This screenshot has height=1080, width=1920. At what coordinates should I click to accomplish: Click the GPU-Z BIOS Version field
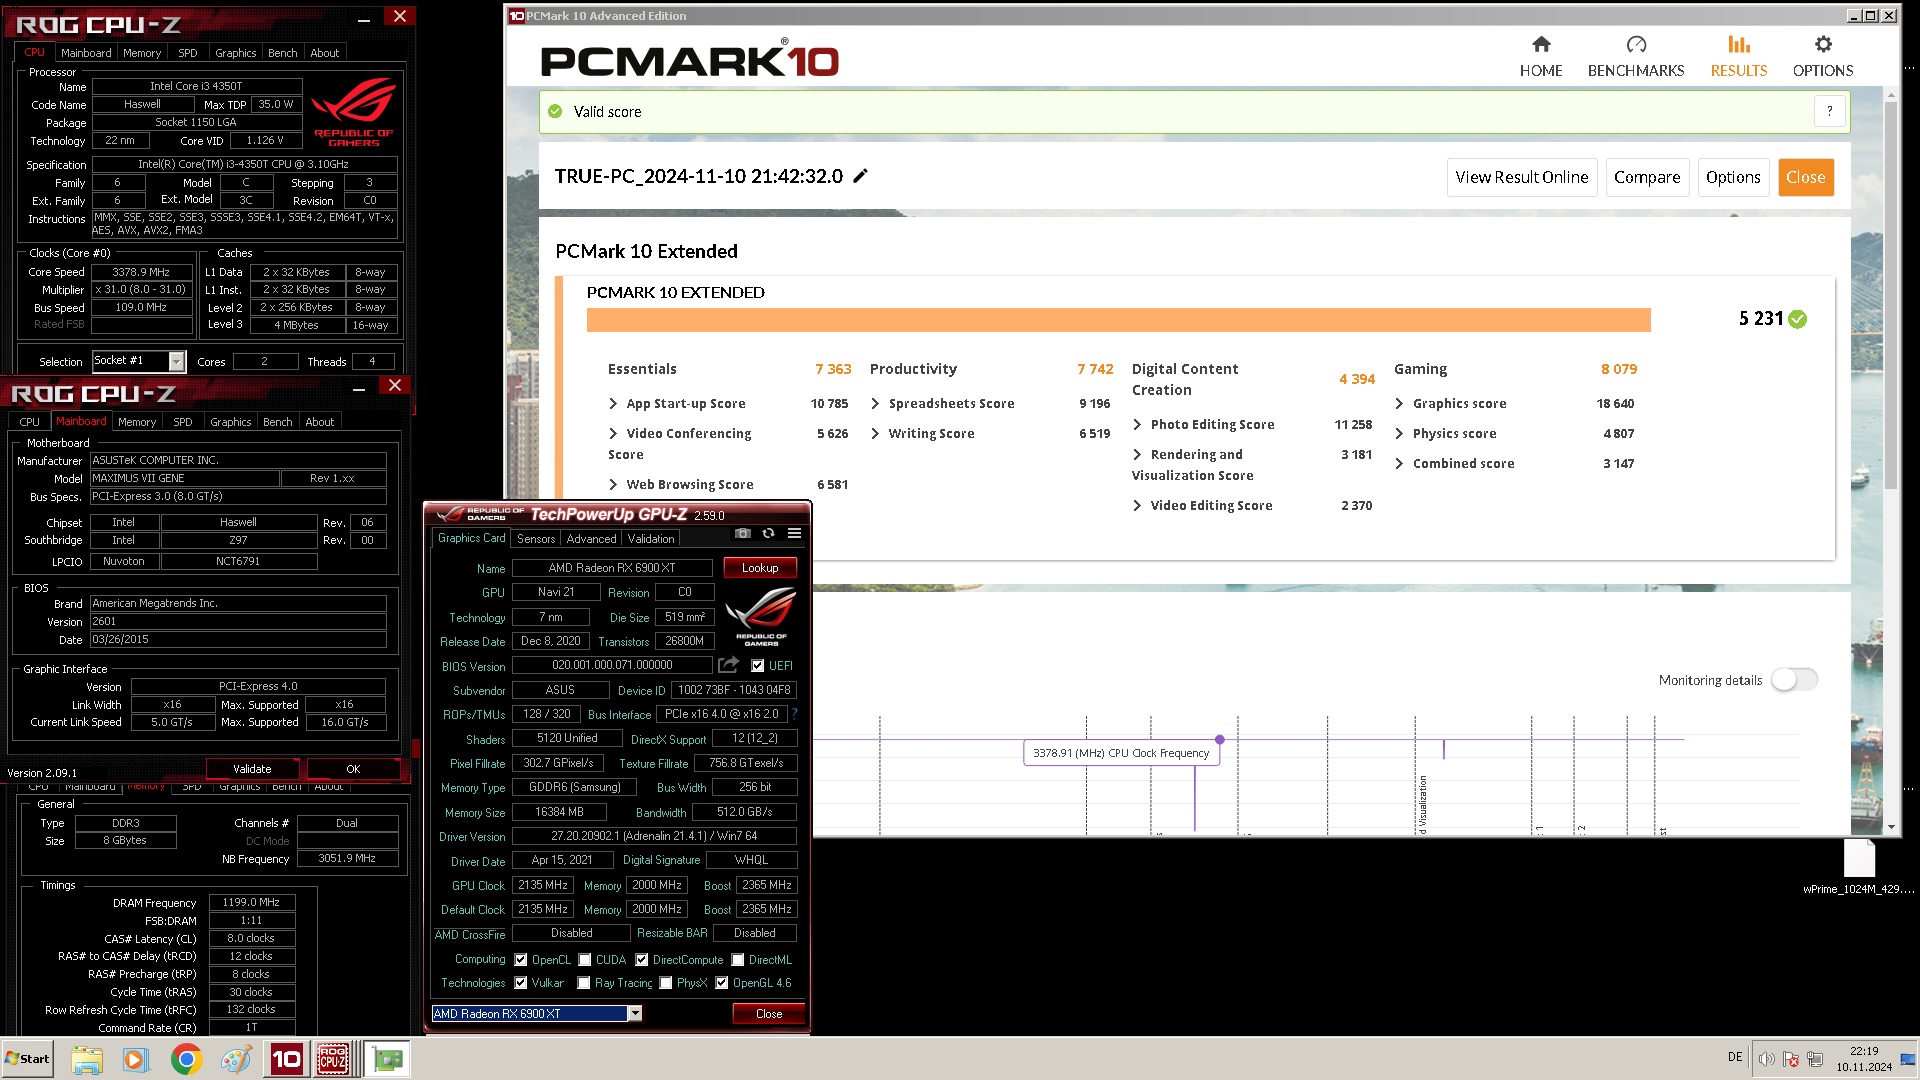(612, 665)
